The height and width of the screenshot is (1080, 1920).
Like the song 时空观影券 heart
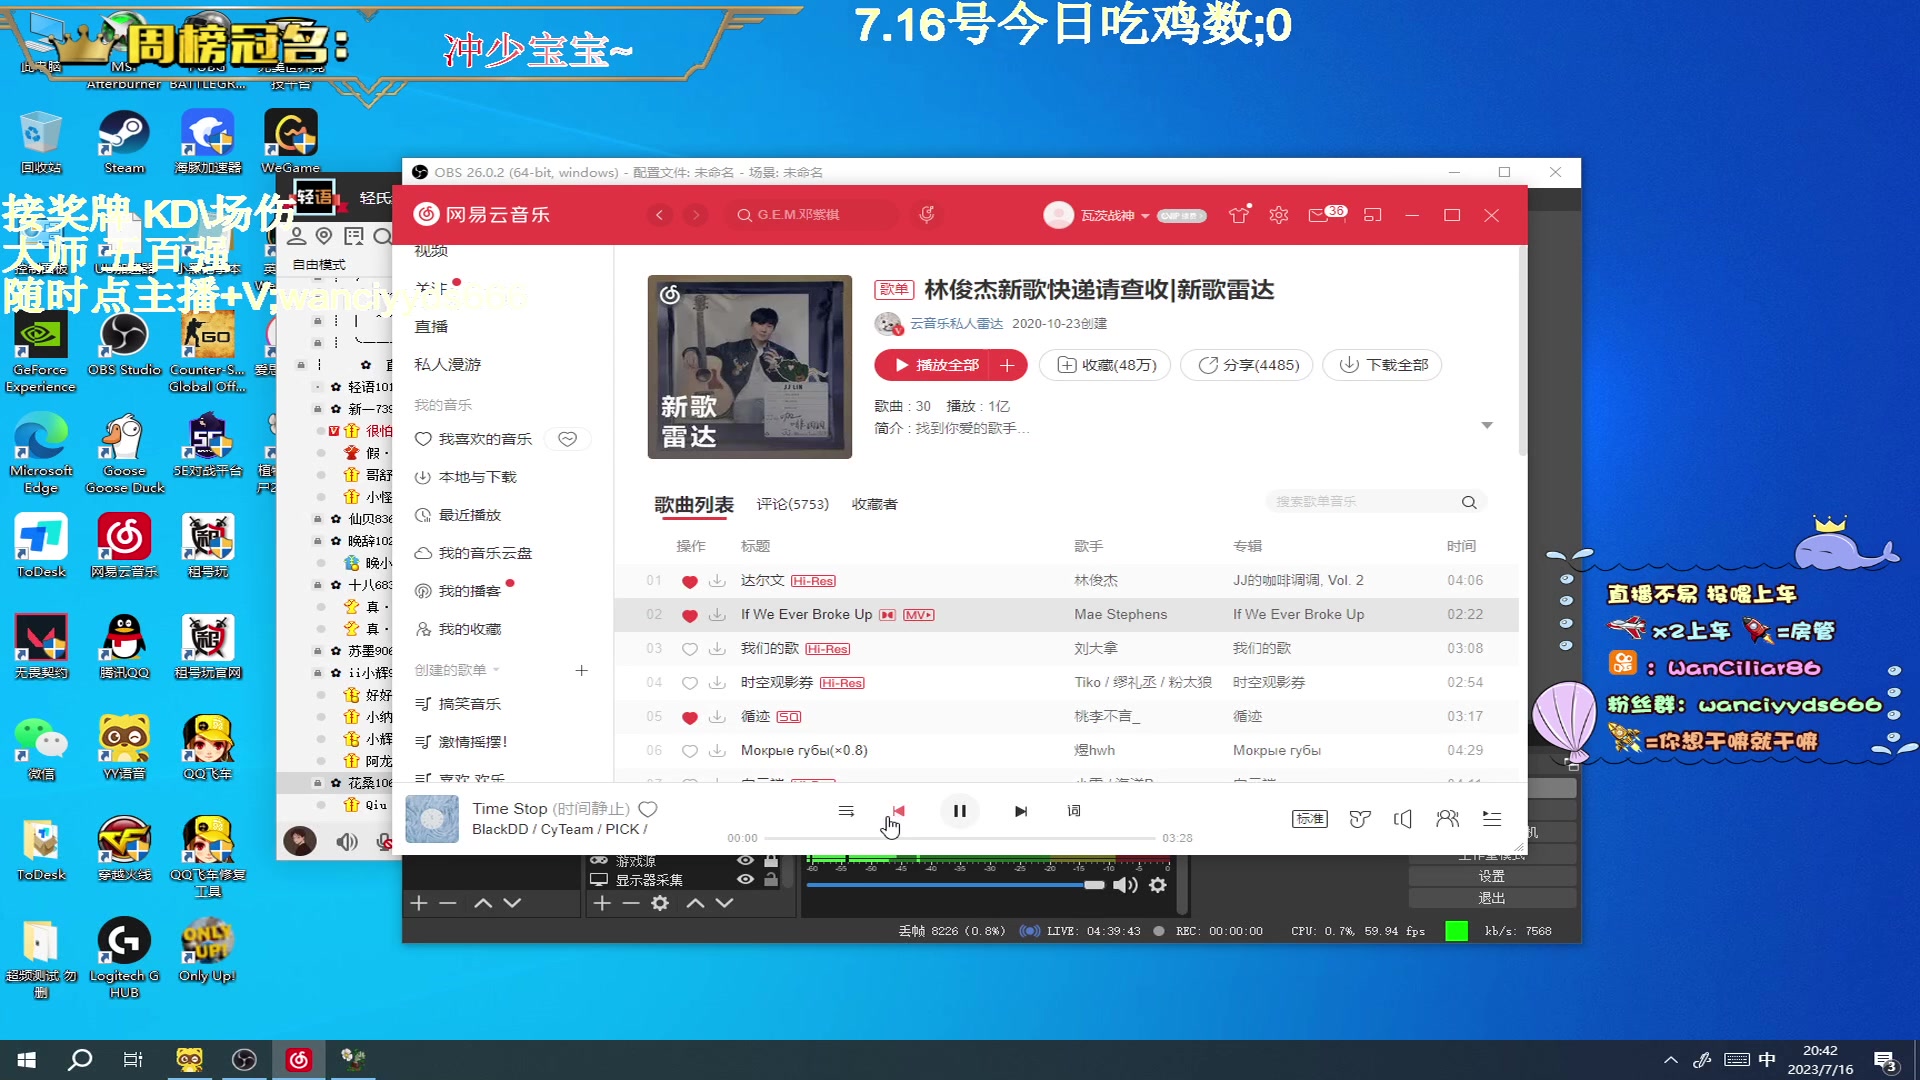[x=689, y=683]
